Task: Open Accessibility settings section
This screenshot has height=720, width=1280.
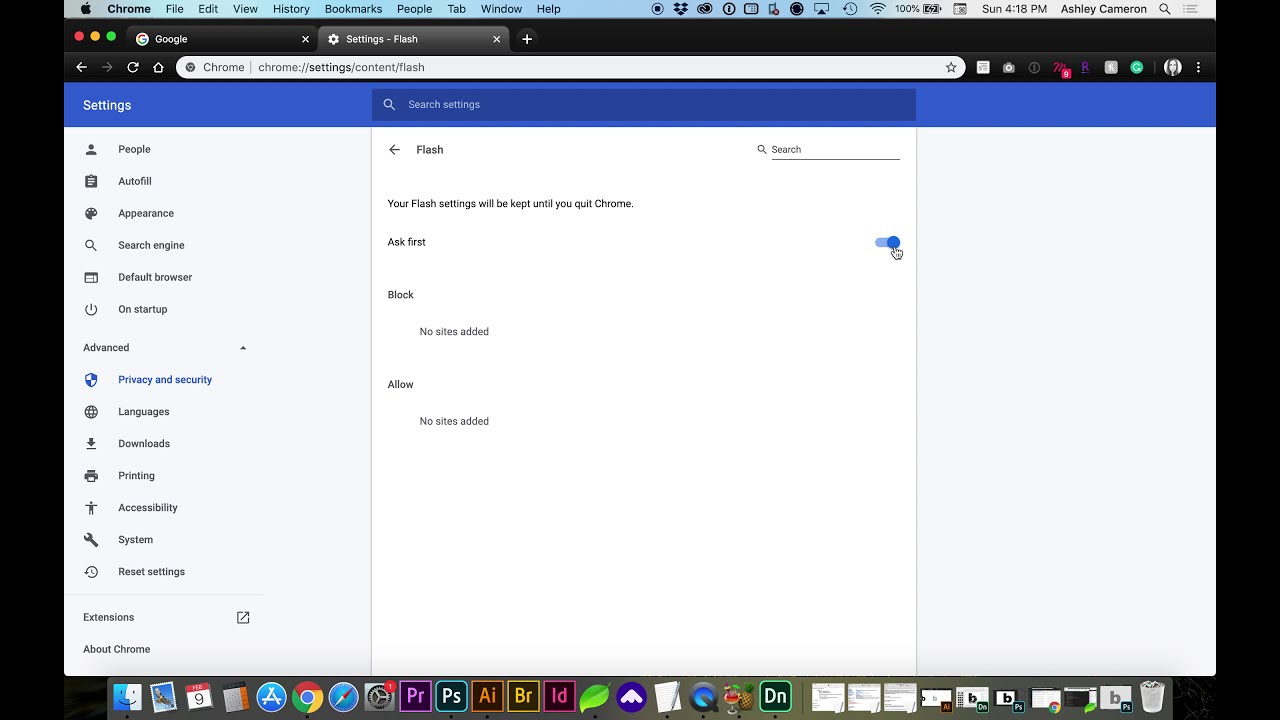Action: click(x=148, y=508)
